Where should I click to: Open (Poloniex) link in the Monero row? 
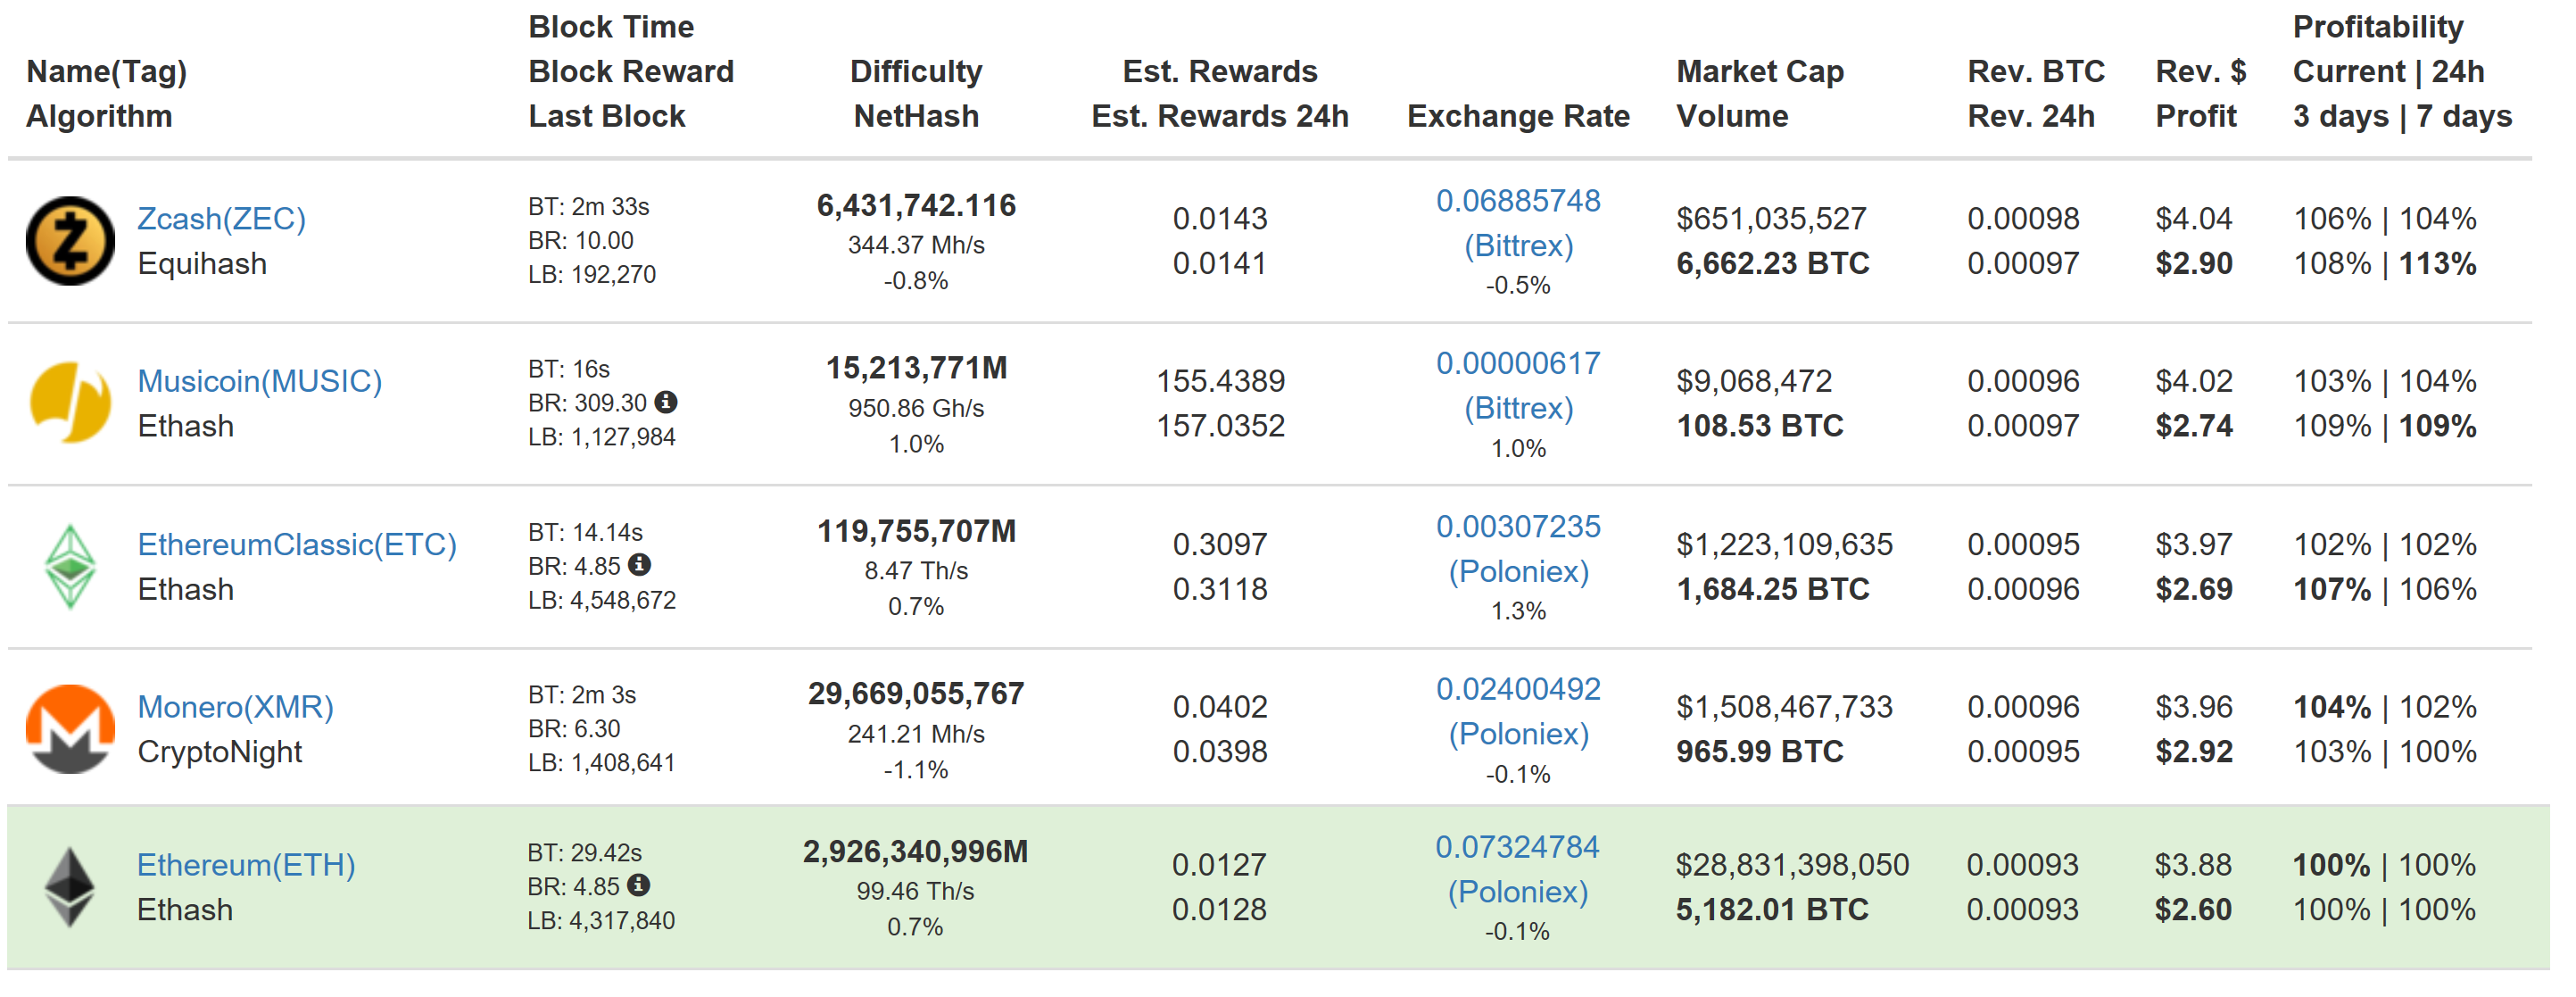click(x=1518, y=735)
